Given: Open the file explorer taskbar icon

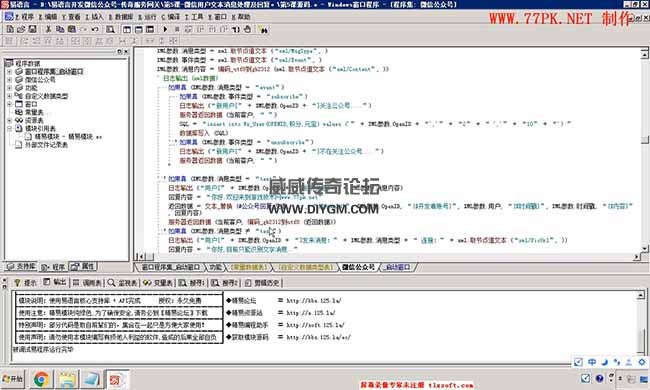Looking at the screenshot, I should tap(67, 379).
